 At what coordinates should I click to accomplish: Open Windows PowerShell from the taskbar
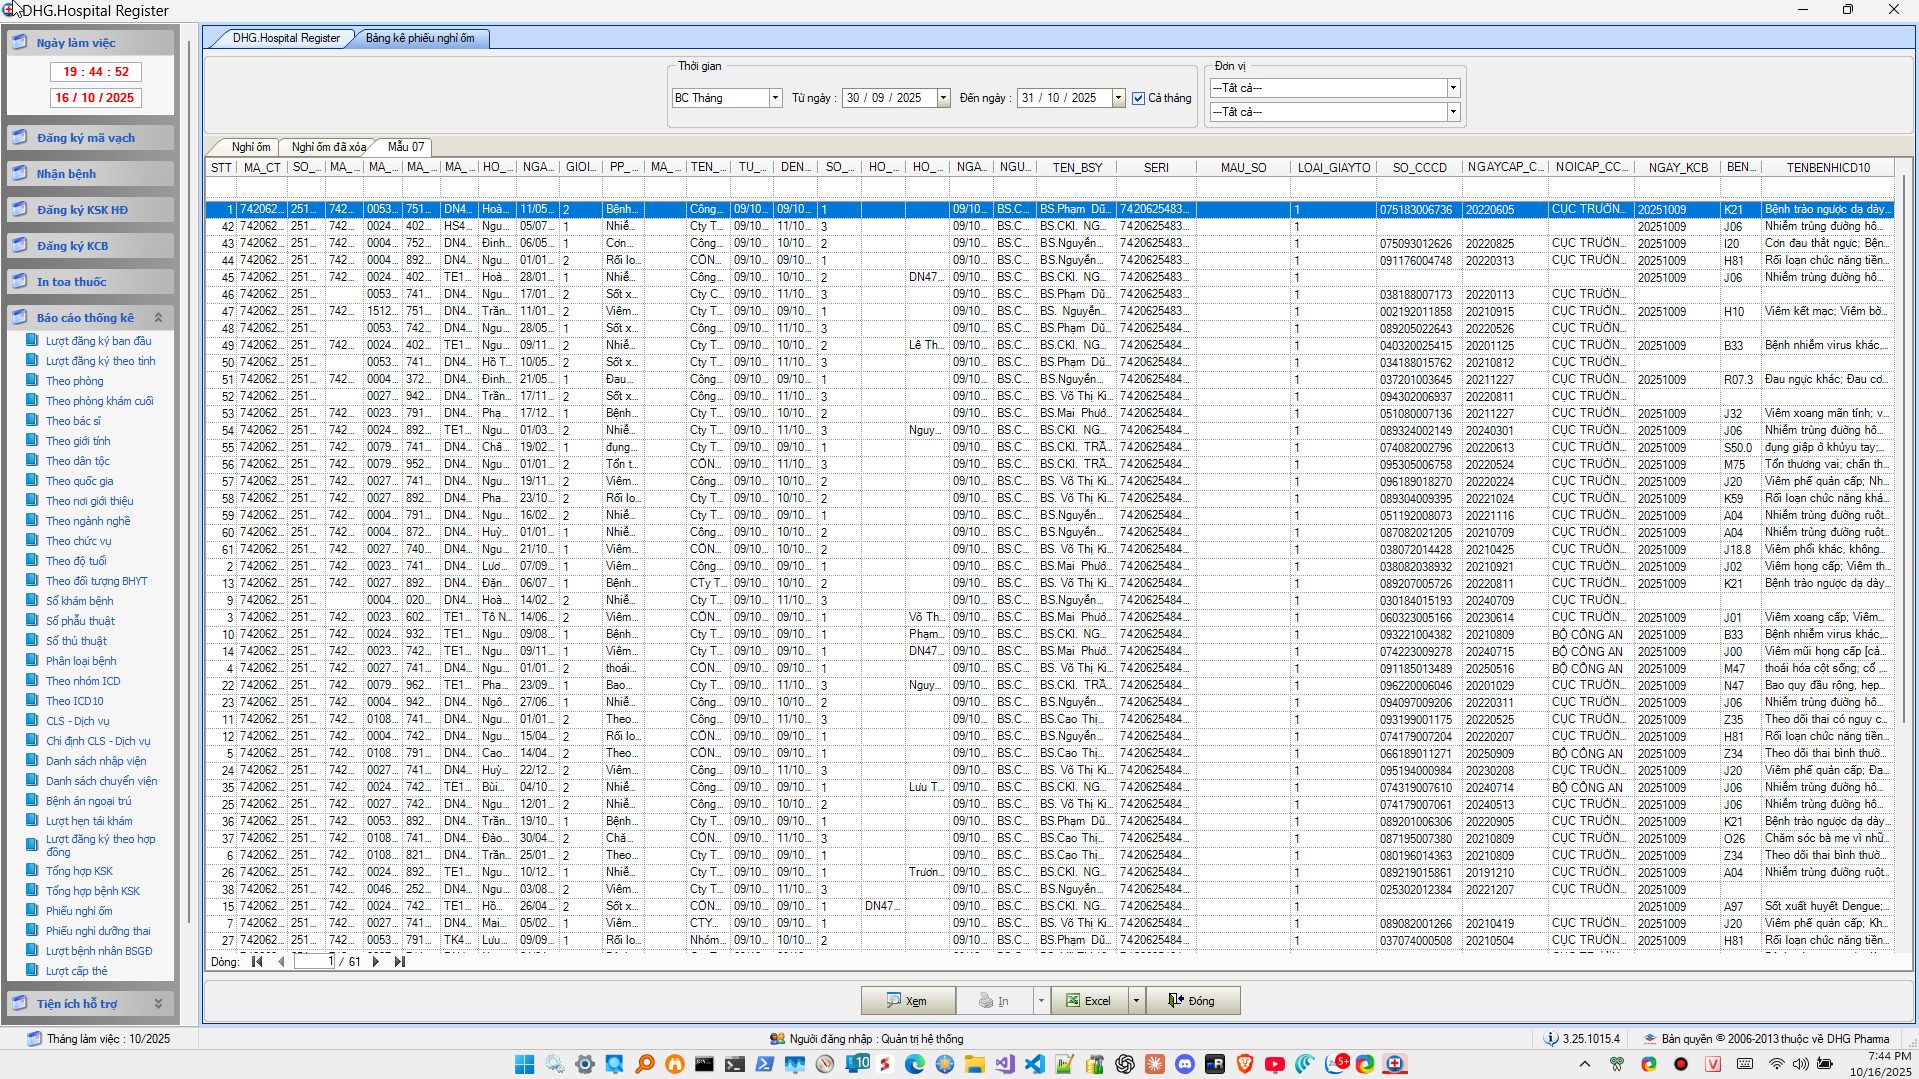pyautogui.click(x=764, y=1064)
